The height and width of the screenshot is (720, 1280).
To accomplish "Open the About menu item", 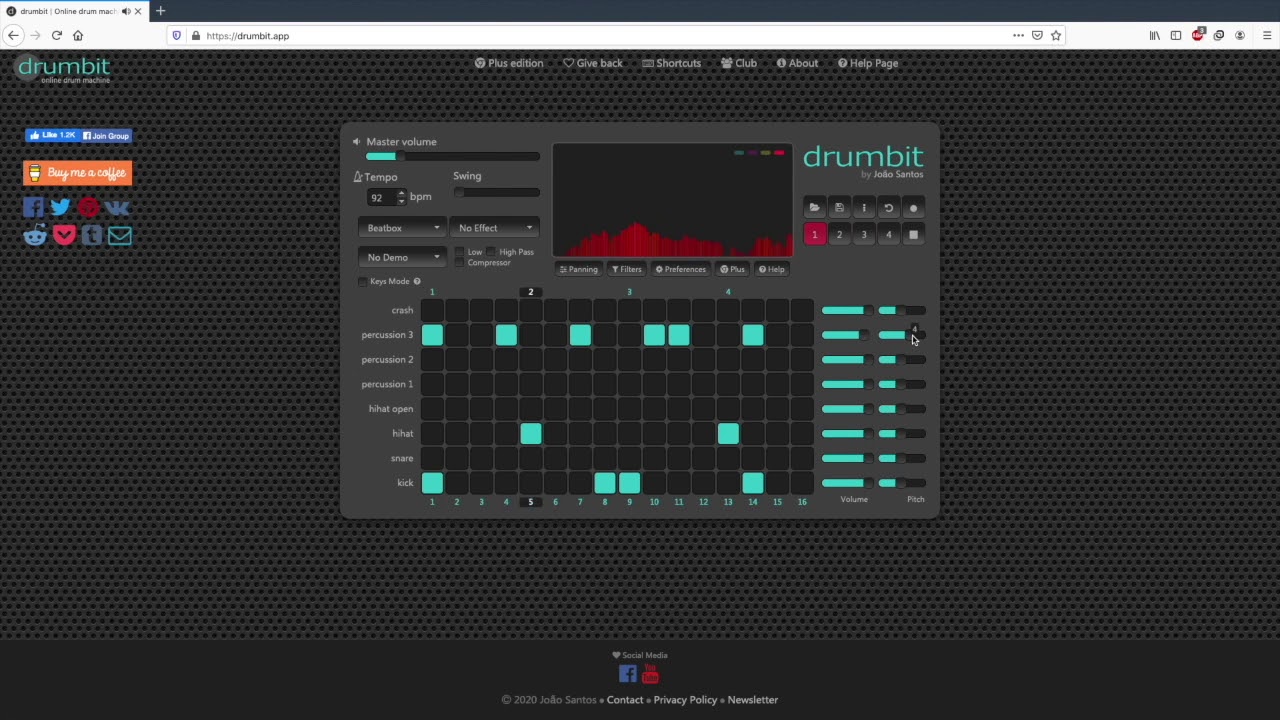I will (797, 63).
